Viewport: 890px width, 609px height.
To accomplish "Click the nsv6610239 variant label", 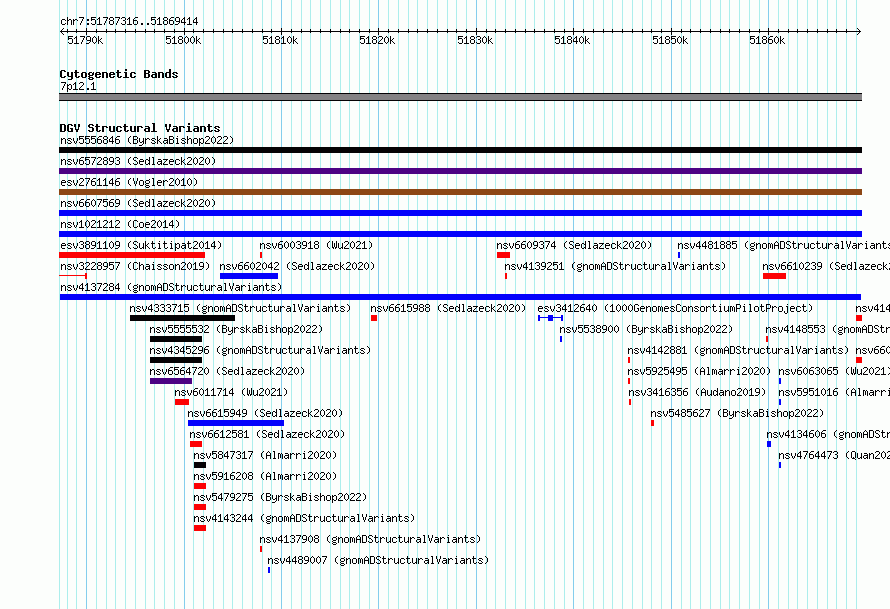I will coord(826,266).
